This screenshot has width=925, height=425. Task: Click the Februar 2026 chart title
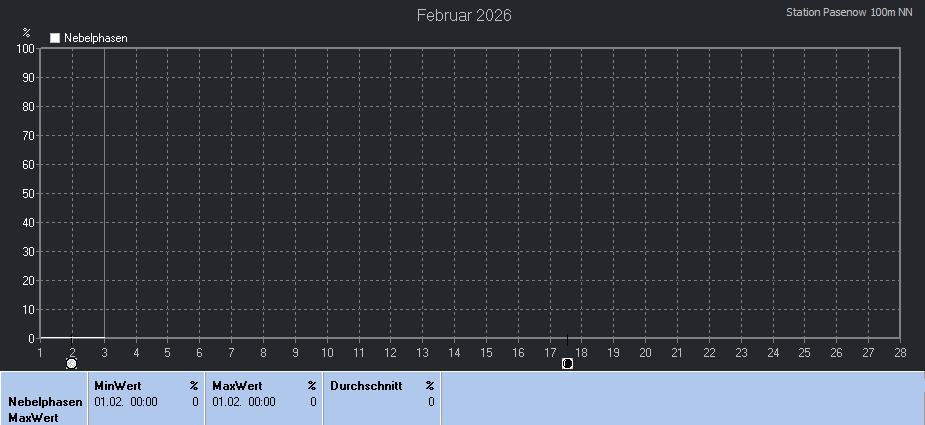464,16
